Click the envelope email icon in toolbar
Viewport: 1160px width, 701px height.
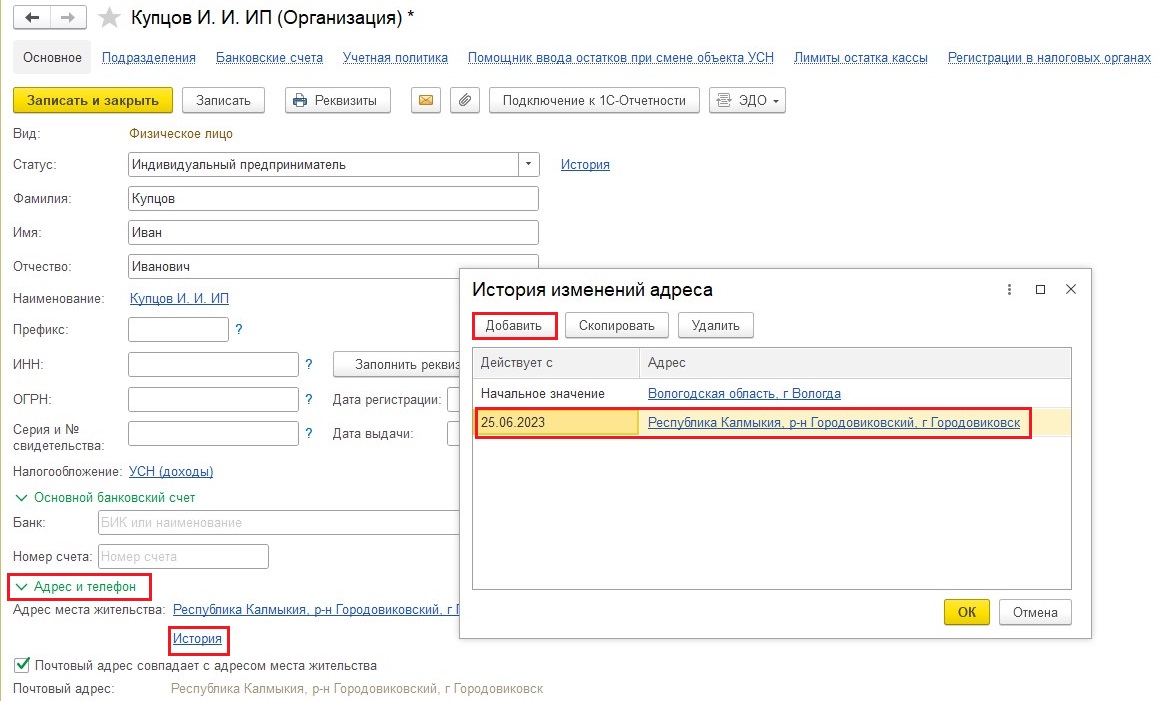426,101
